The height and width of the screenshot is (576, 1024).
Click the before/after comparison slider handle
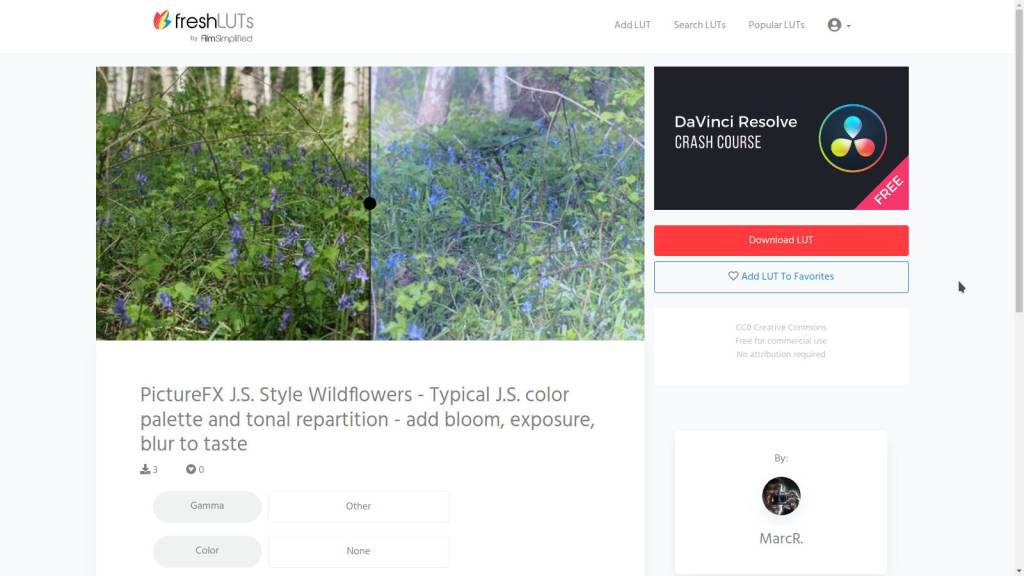coord(370,204)
